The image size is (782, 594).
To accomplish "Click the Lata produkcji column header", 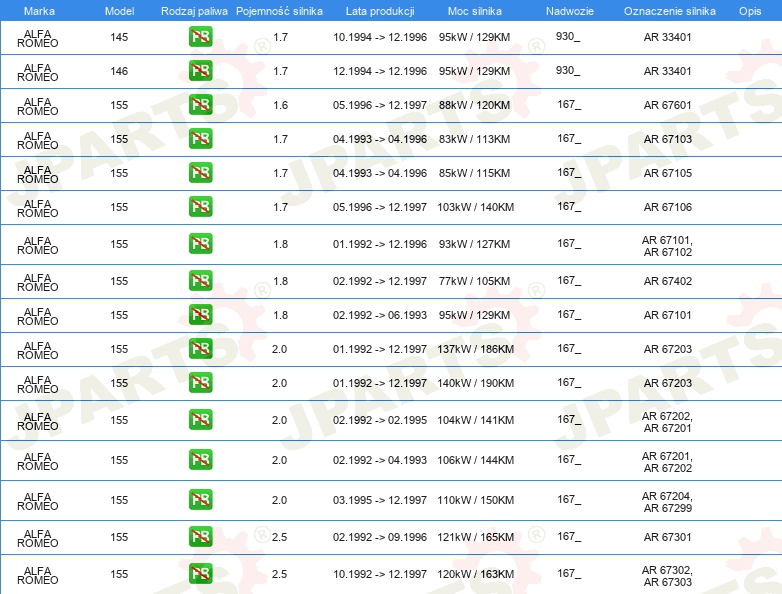I will 380,11.
